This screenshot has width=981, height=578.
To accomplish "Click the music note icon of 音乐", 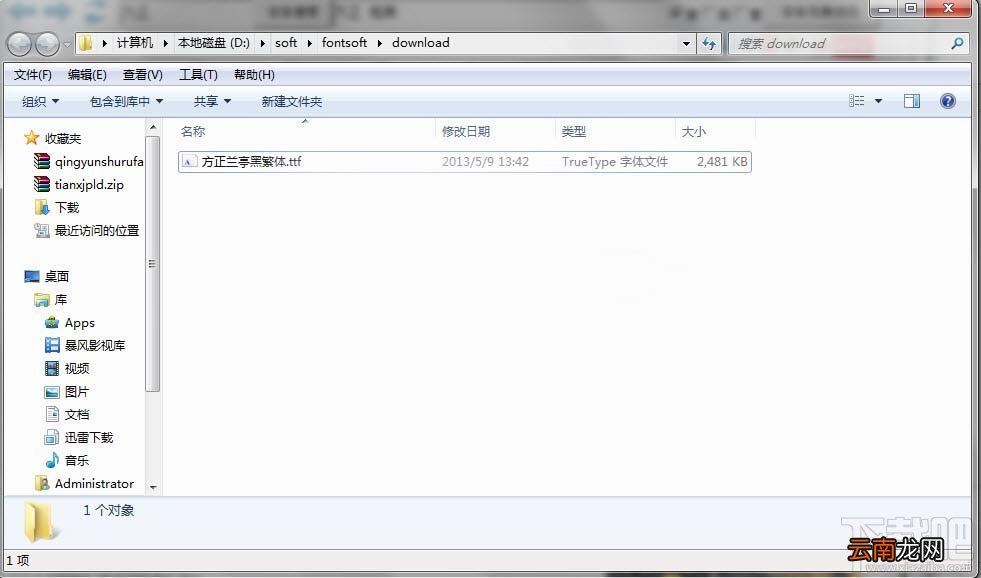I will (52, 460).
